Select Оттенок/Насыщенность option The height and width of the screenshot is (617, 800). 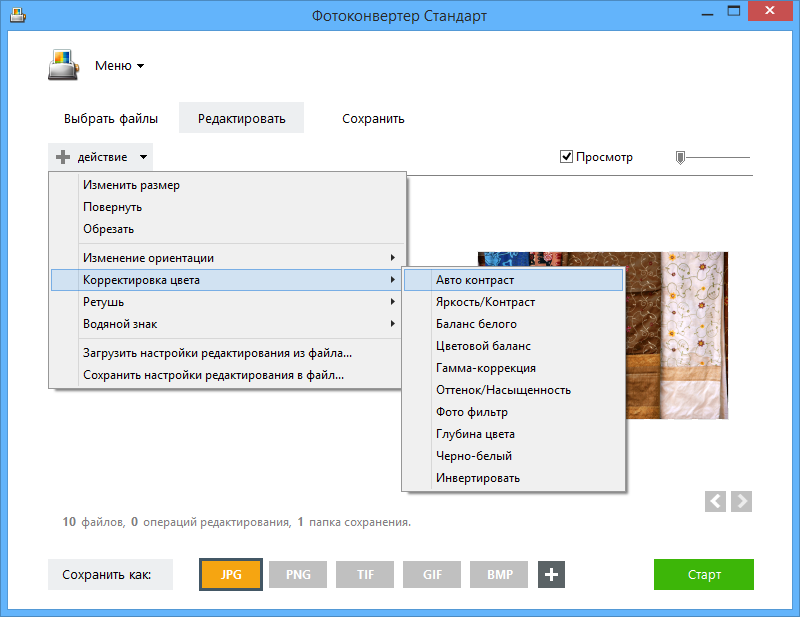pos(513,390)
